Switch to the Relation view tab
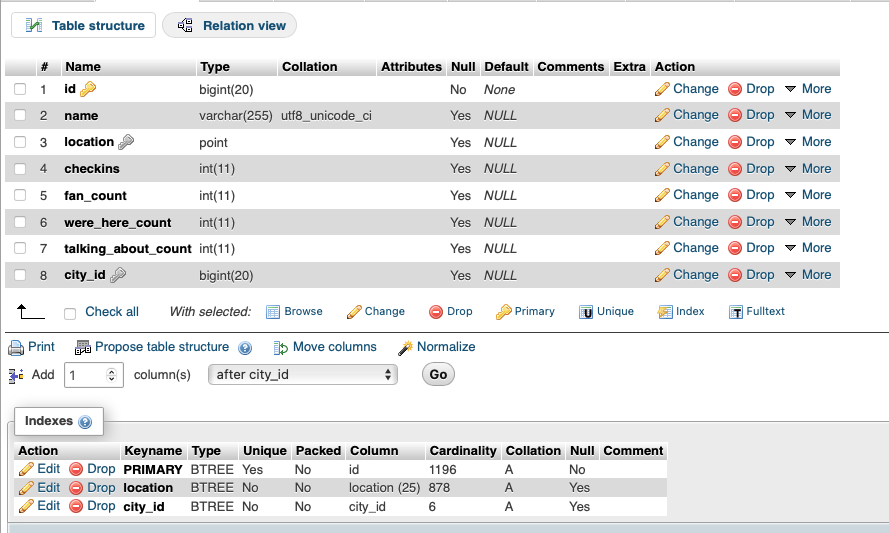 [229, 26]
